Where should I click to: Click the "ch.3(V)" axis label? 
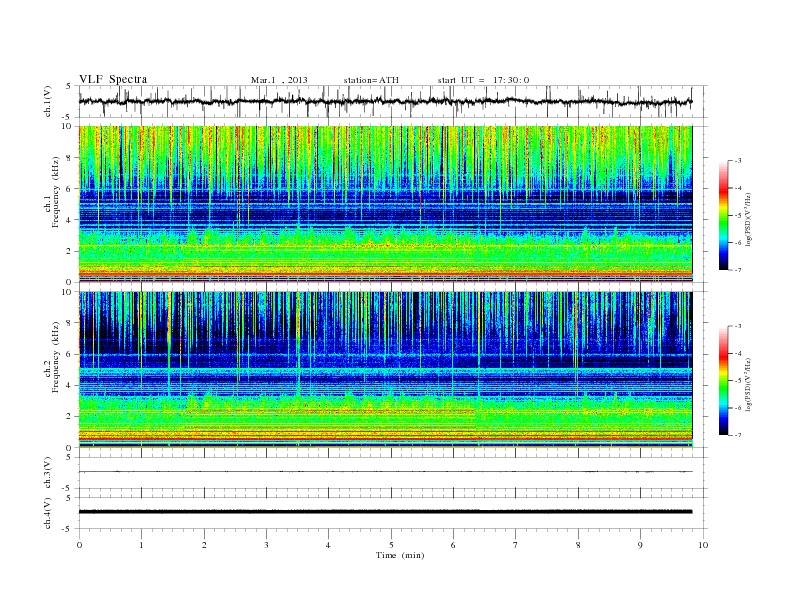[x=48, y=473]
